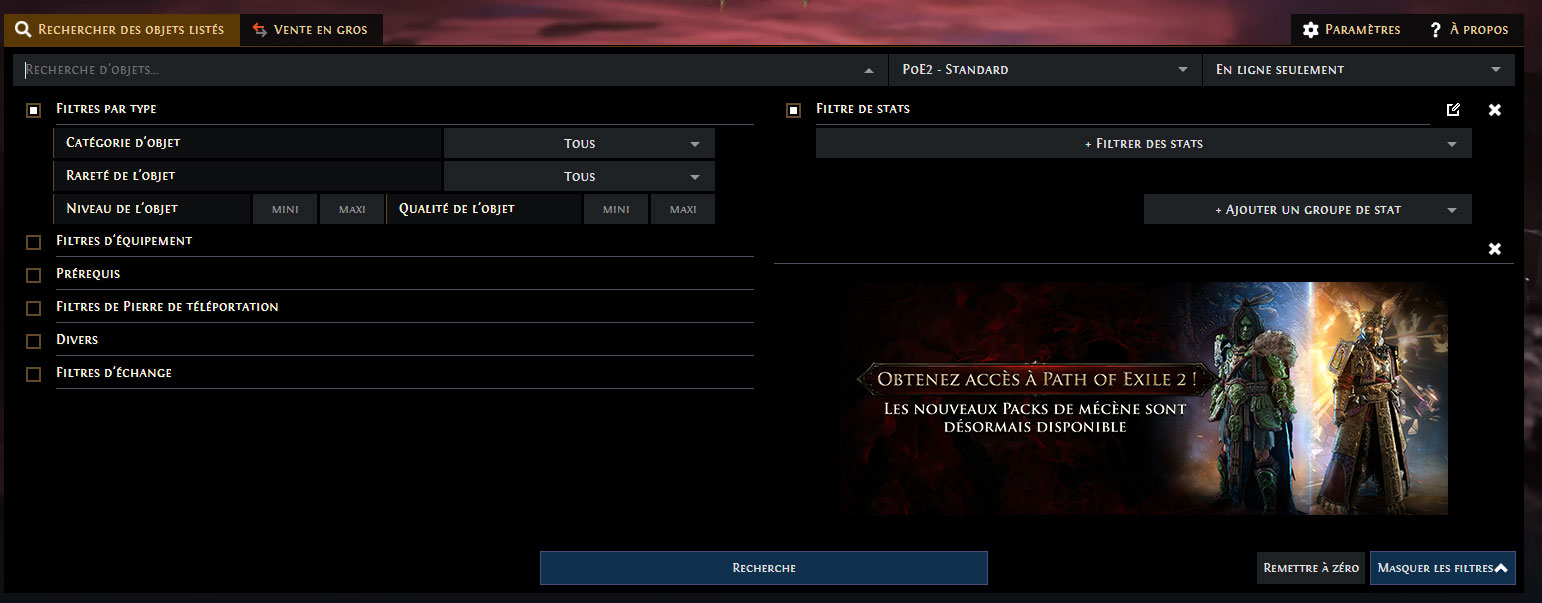
Task: Click the Catégorie d'objet label
Action: coord(123,143)
